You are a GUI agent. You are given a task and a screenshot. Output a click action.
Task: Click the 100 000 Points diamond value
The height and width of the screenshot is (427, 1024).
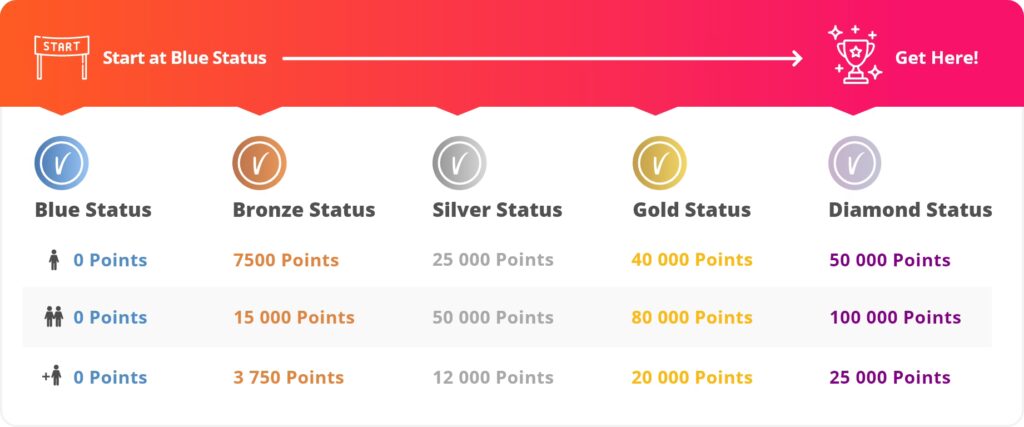click(x=895, y=318)
